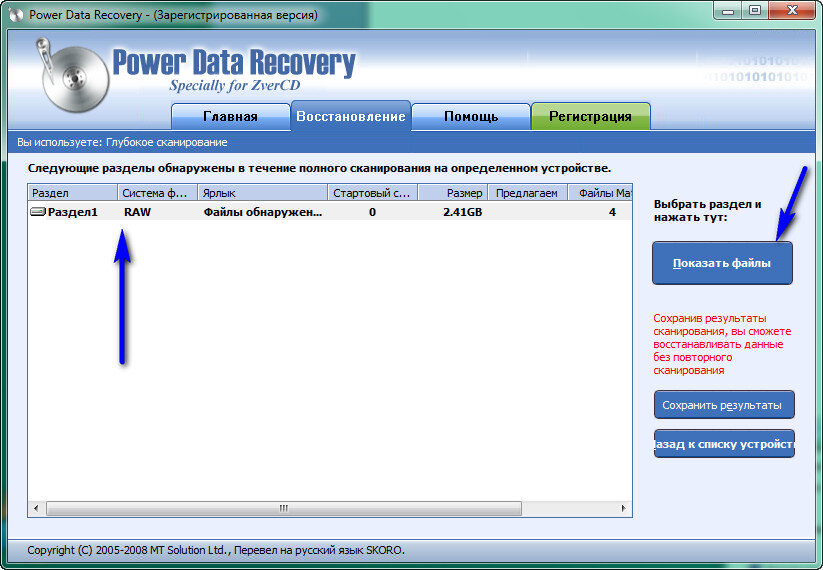Click the Раздел1 drive icon

(38, 212)
